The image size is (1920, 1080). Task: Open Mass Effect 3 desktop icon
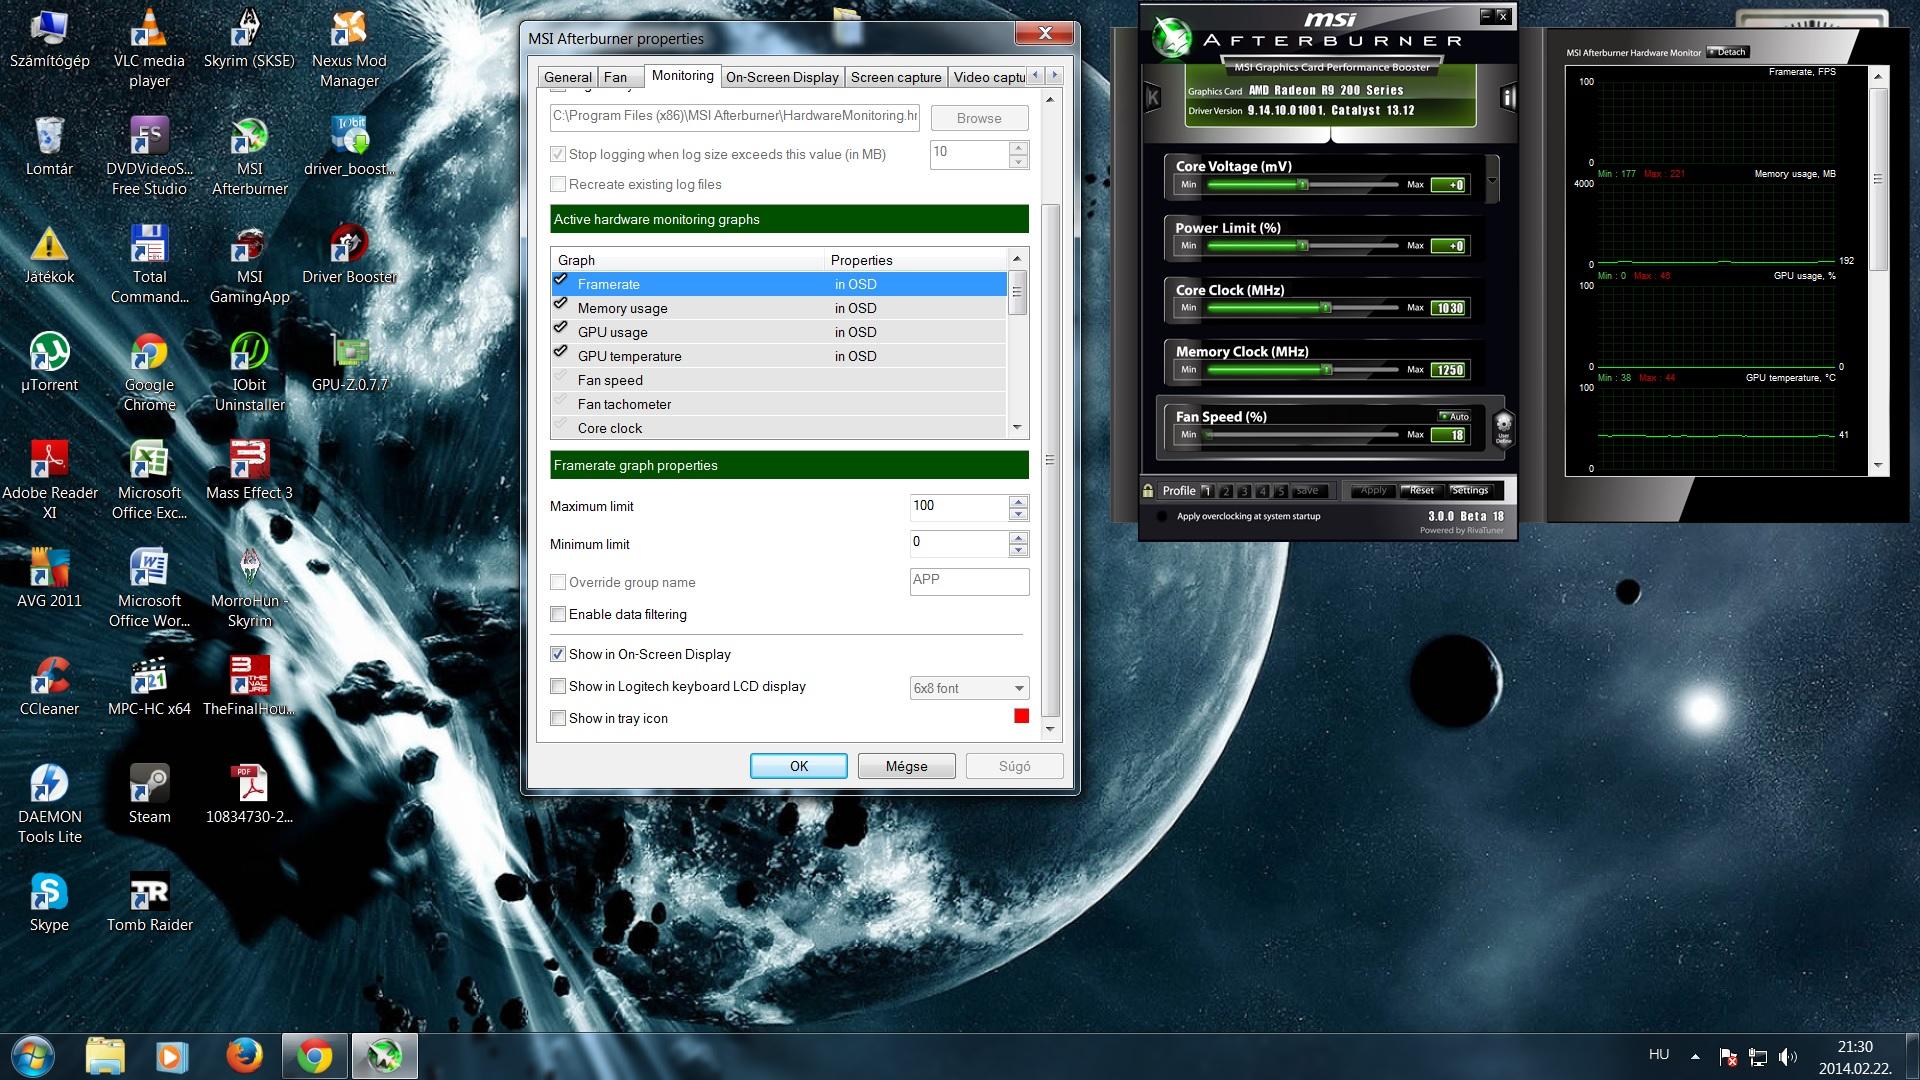(x=249, y=471)
